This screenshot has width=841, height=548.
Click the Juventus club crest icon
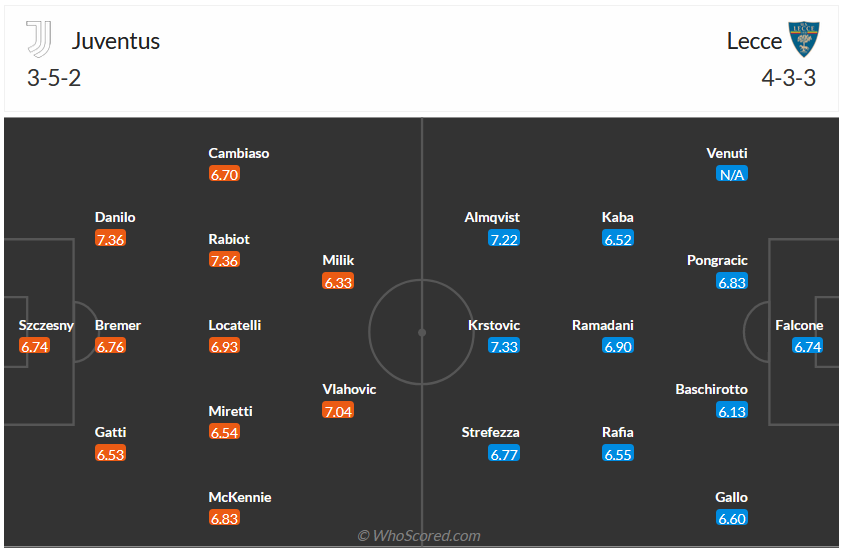click(38, 40)
